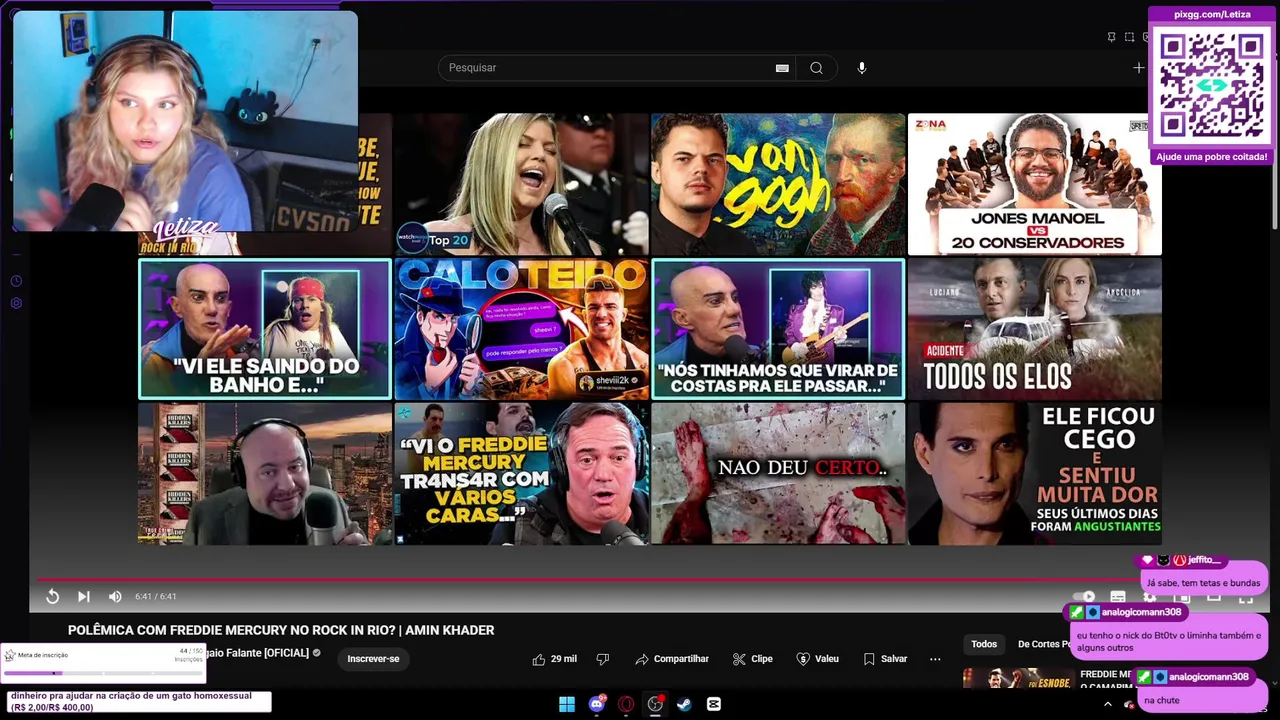Open the Todos os Elos acidente video
Screen dimensions: 1280x720
[1035, 329]
